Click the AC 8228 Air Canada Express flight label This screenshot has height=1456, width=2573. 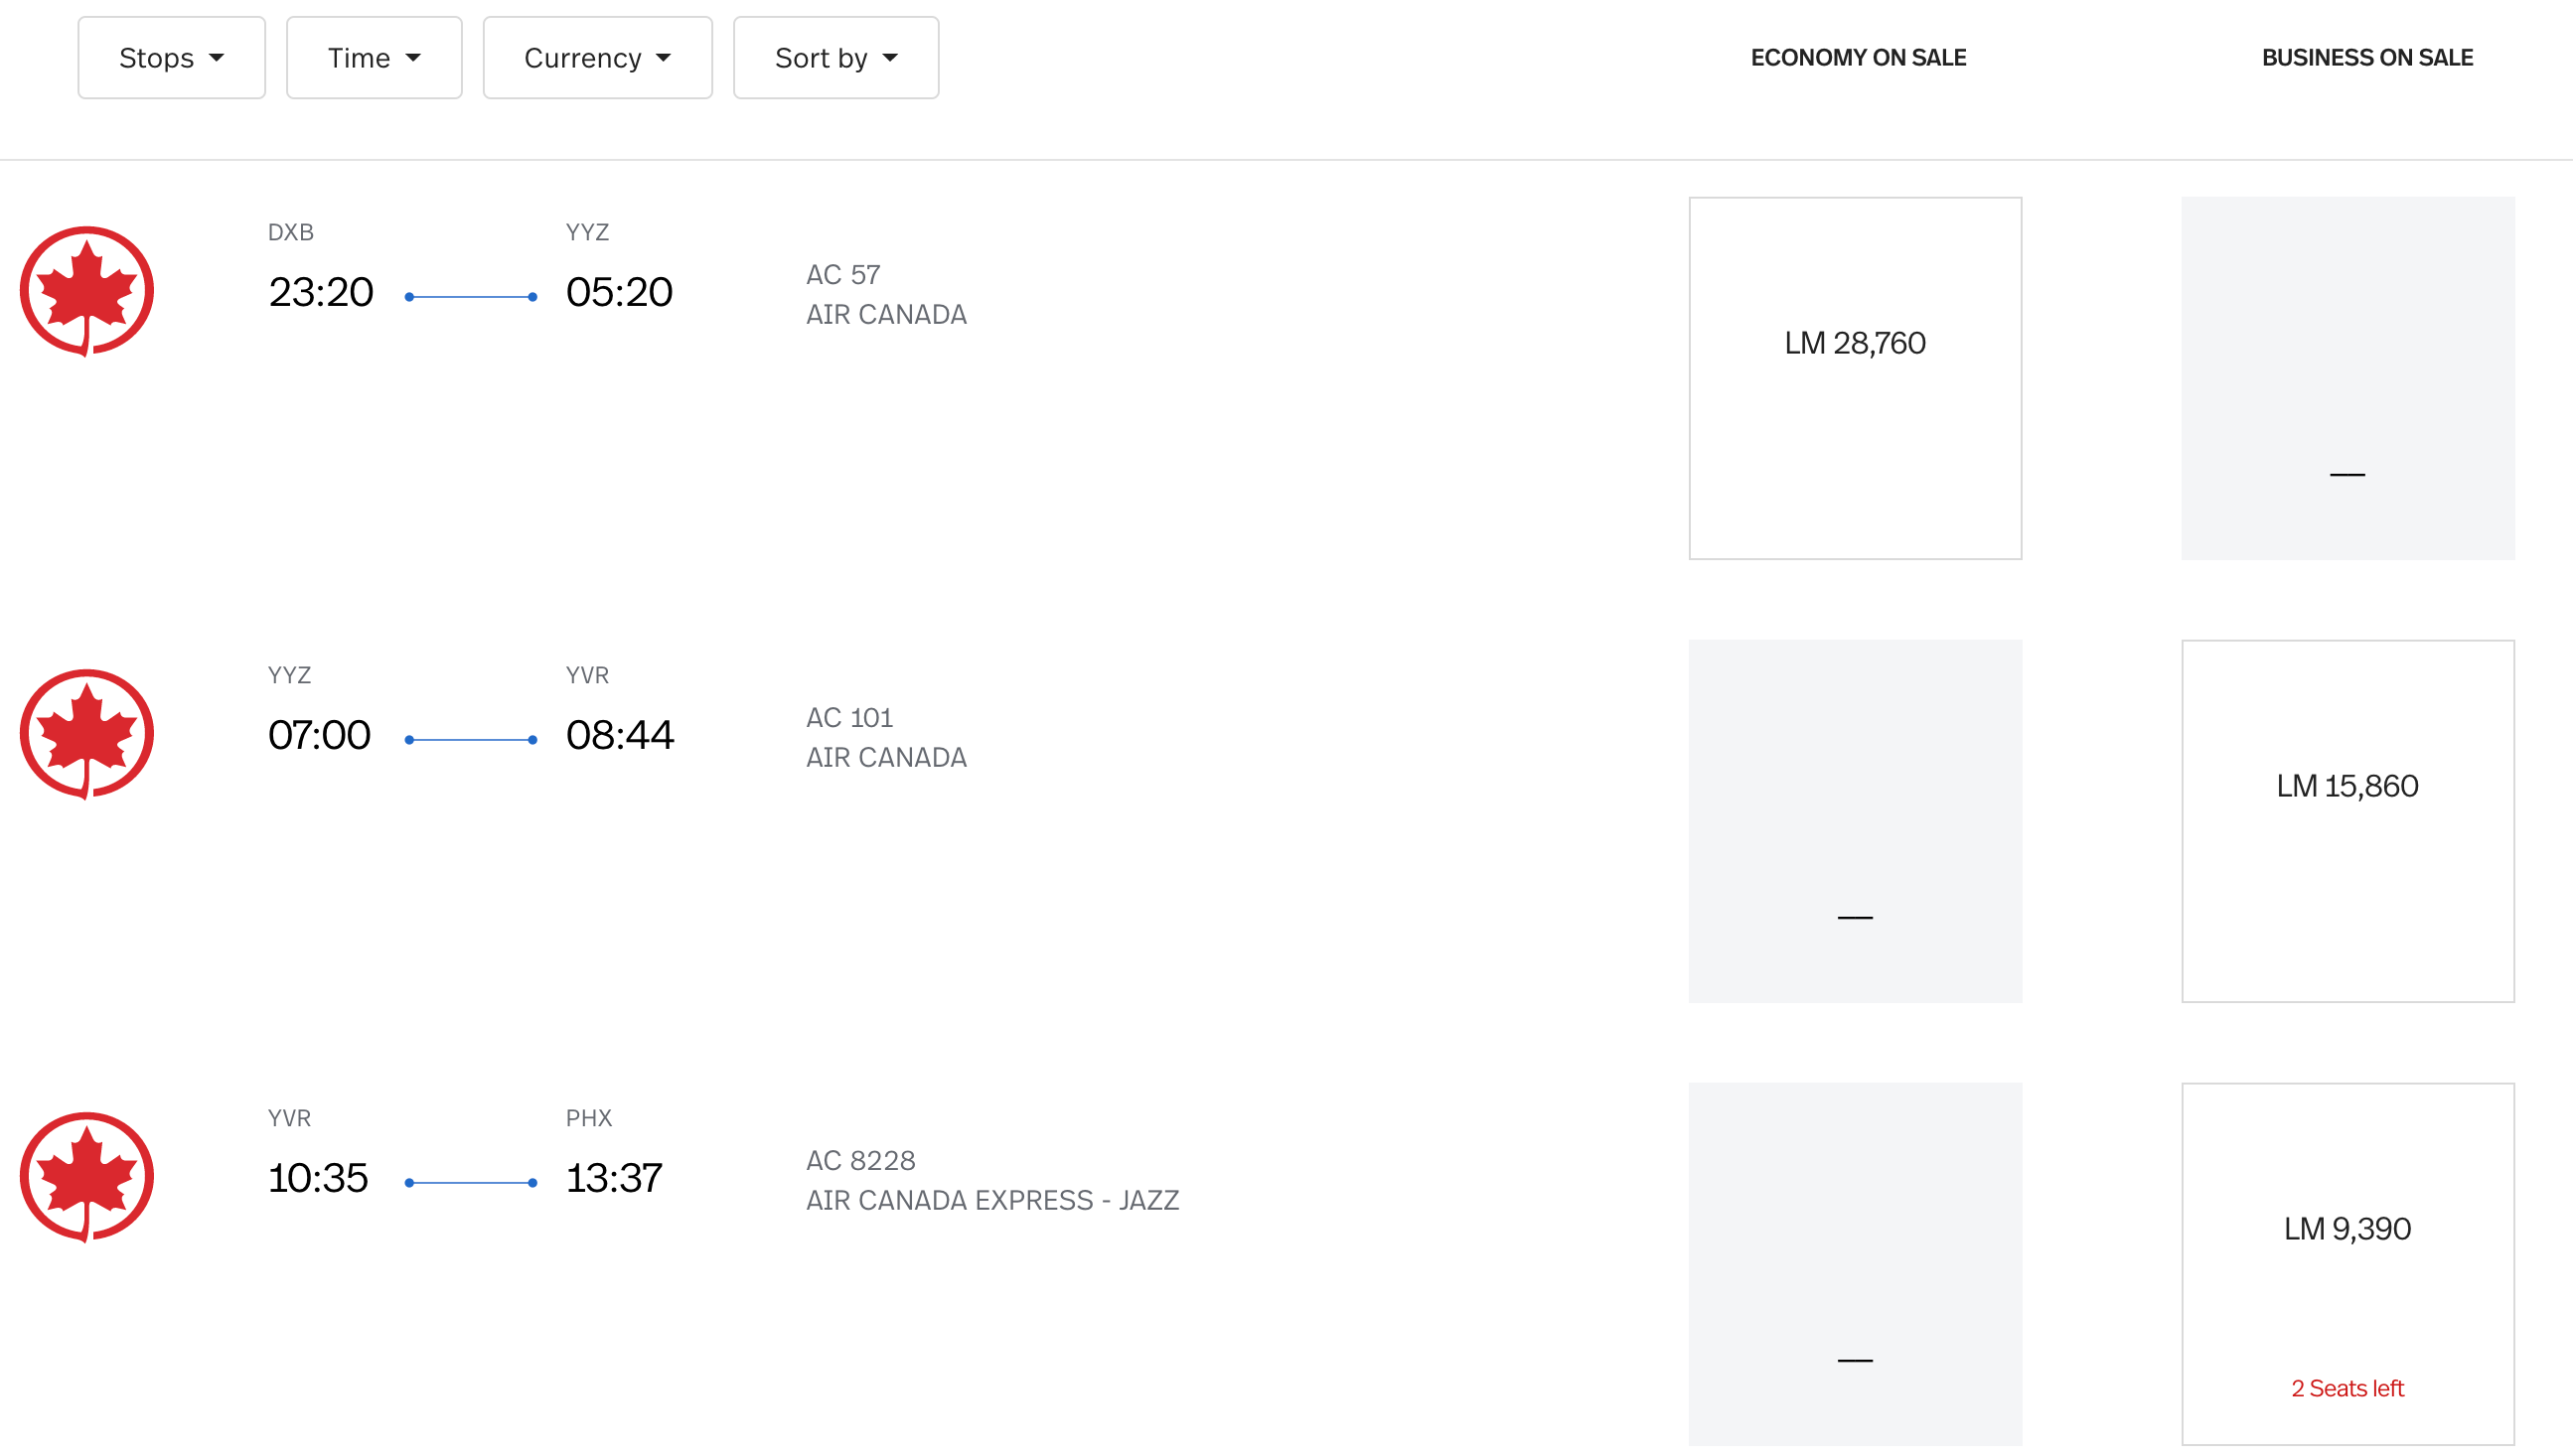pos(992,1200)
